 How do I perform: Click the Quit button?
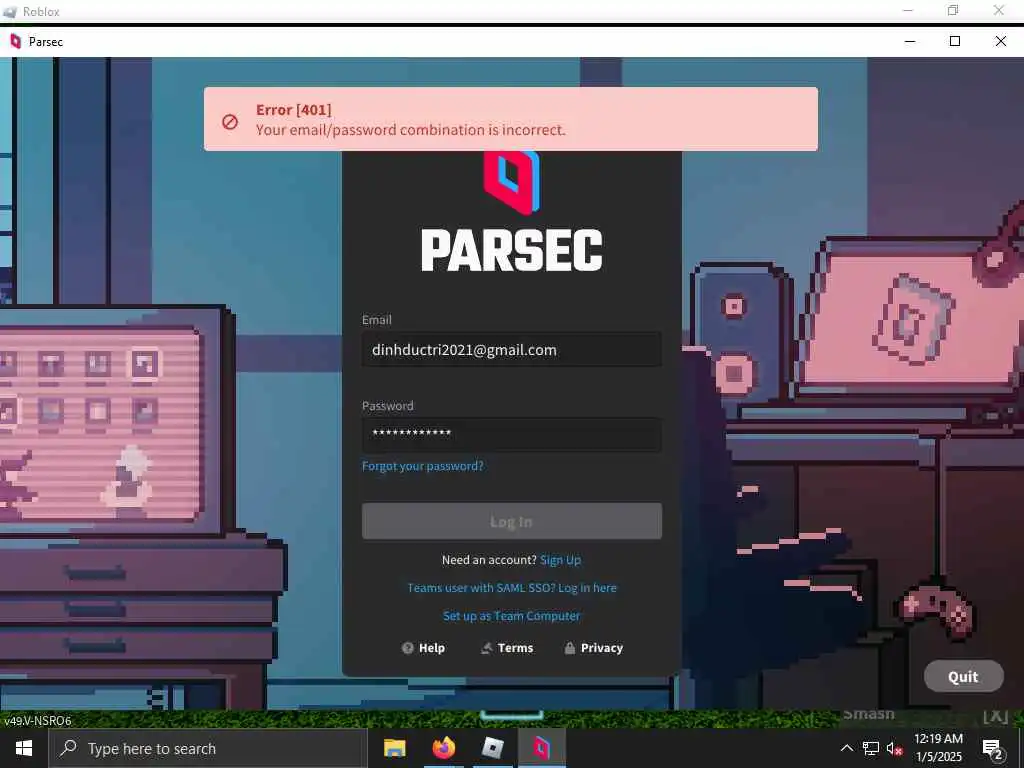pyautogui.click(x=963, y=676)
